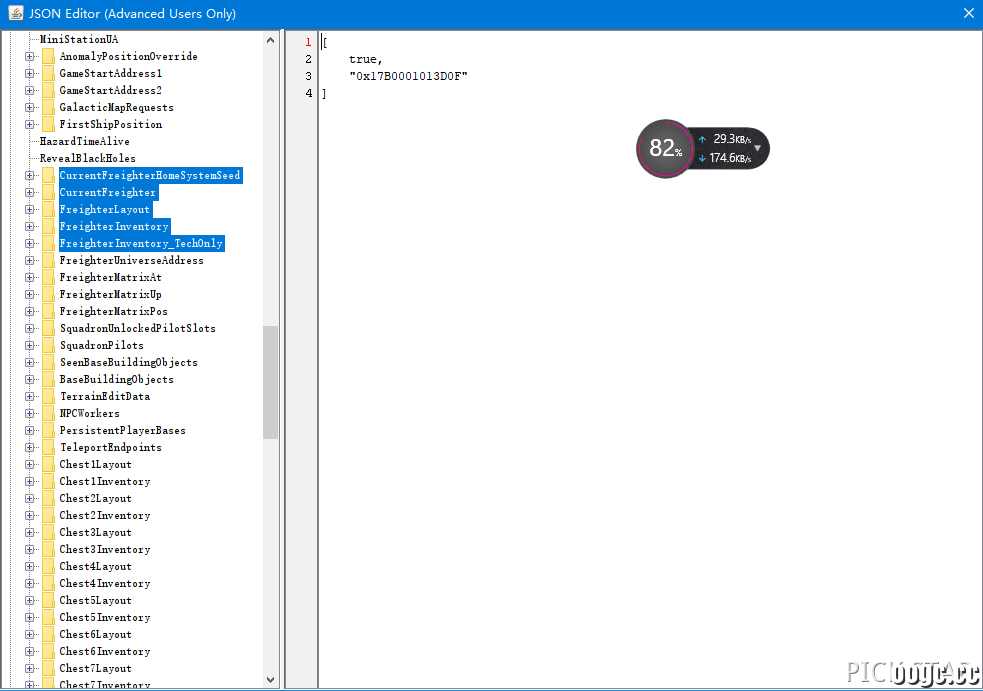
Task: Open the network speed widget dropdown arrow
Action: pyautogui.click(x=757, y=149)
